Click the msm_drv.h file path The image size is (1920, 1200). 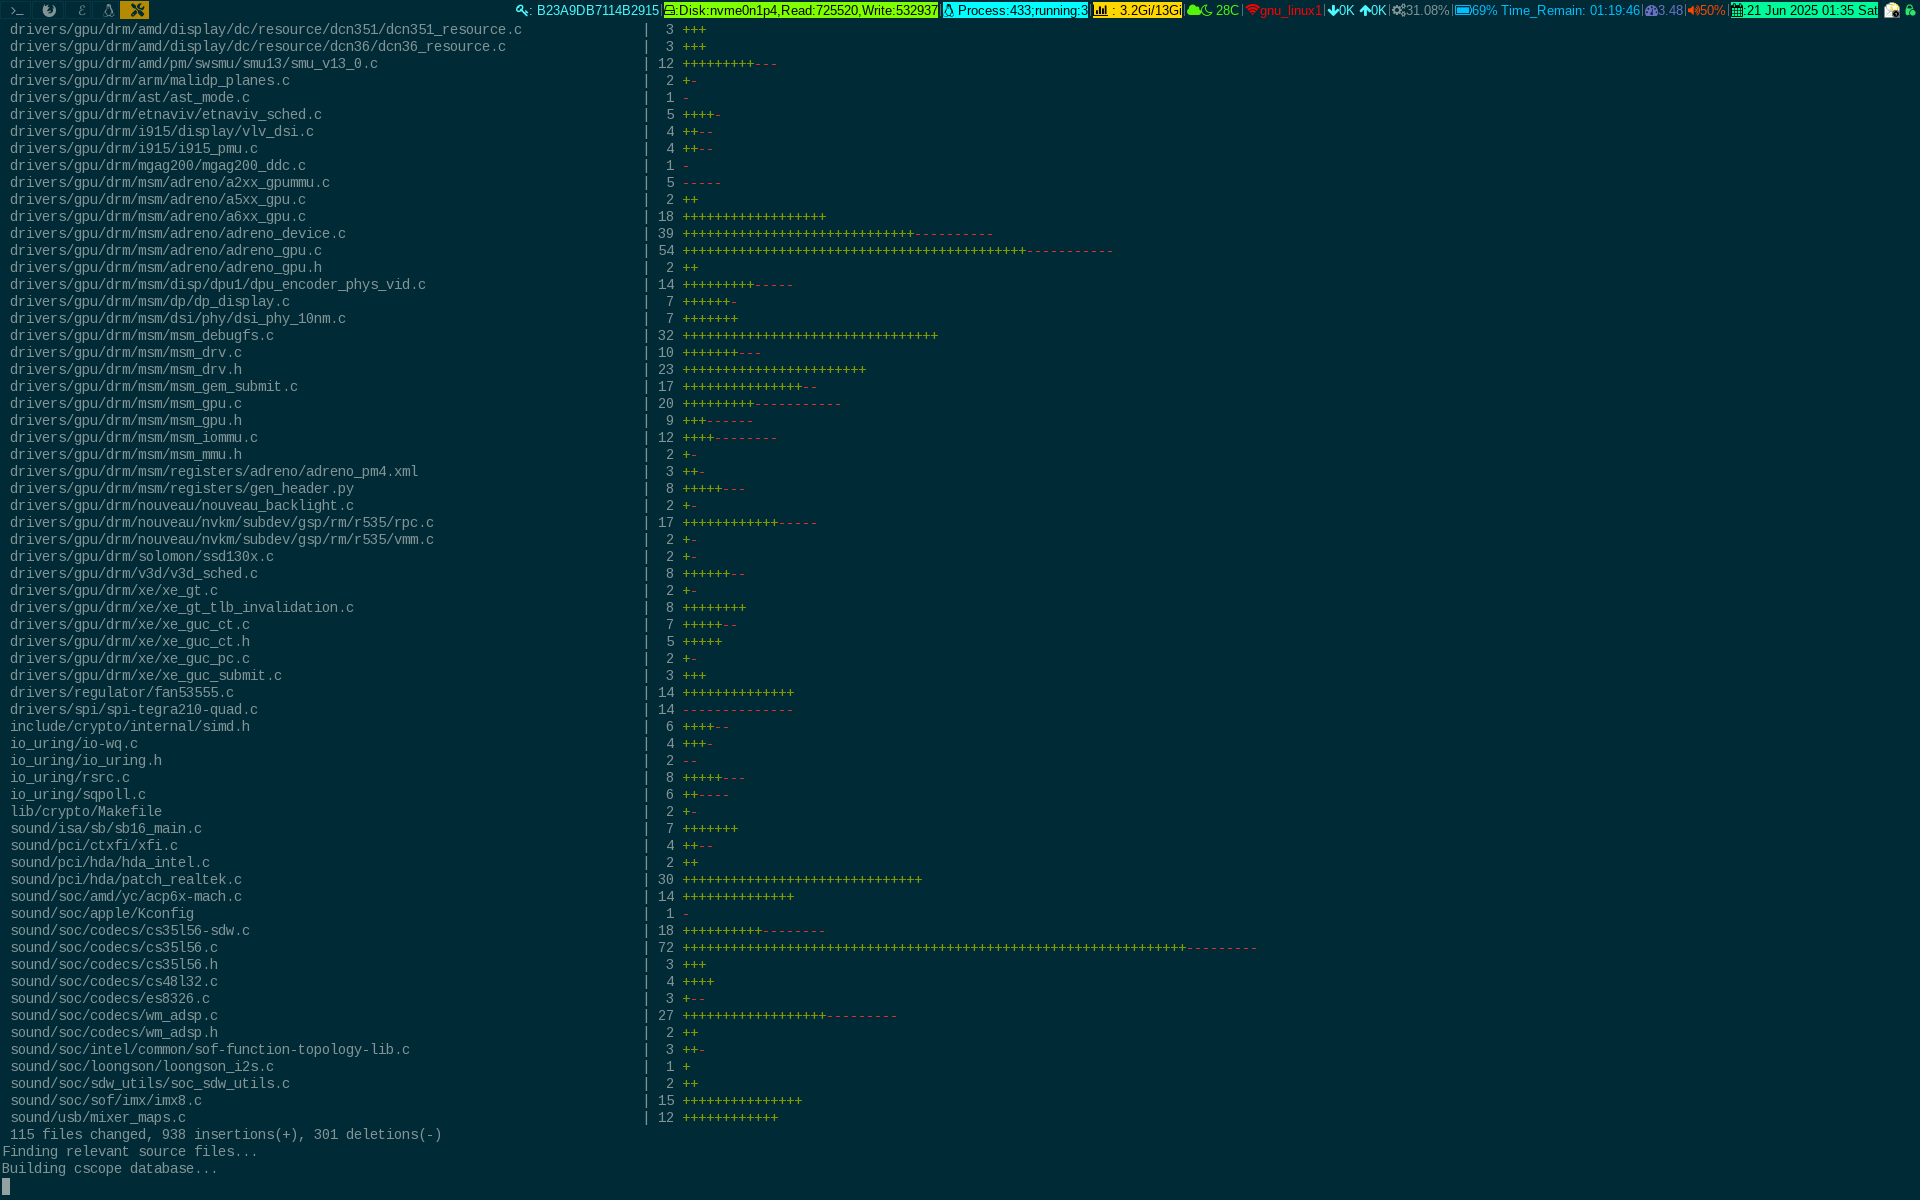126,370
